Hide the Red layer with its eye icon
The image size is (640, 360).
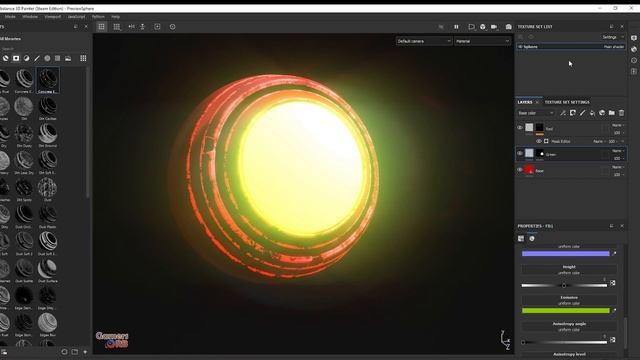(x=520, y=128)
